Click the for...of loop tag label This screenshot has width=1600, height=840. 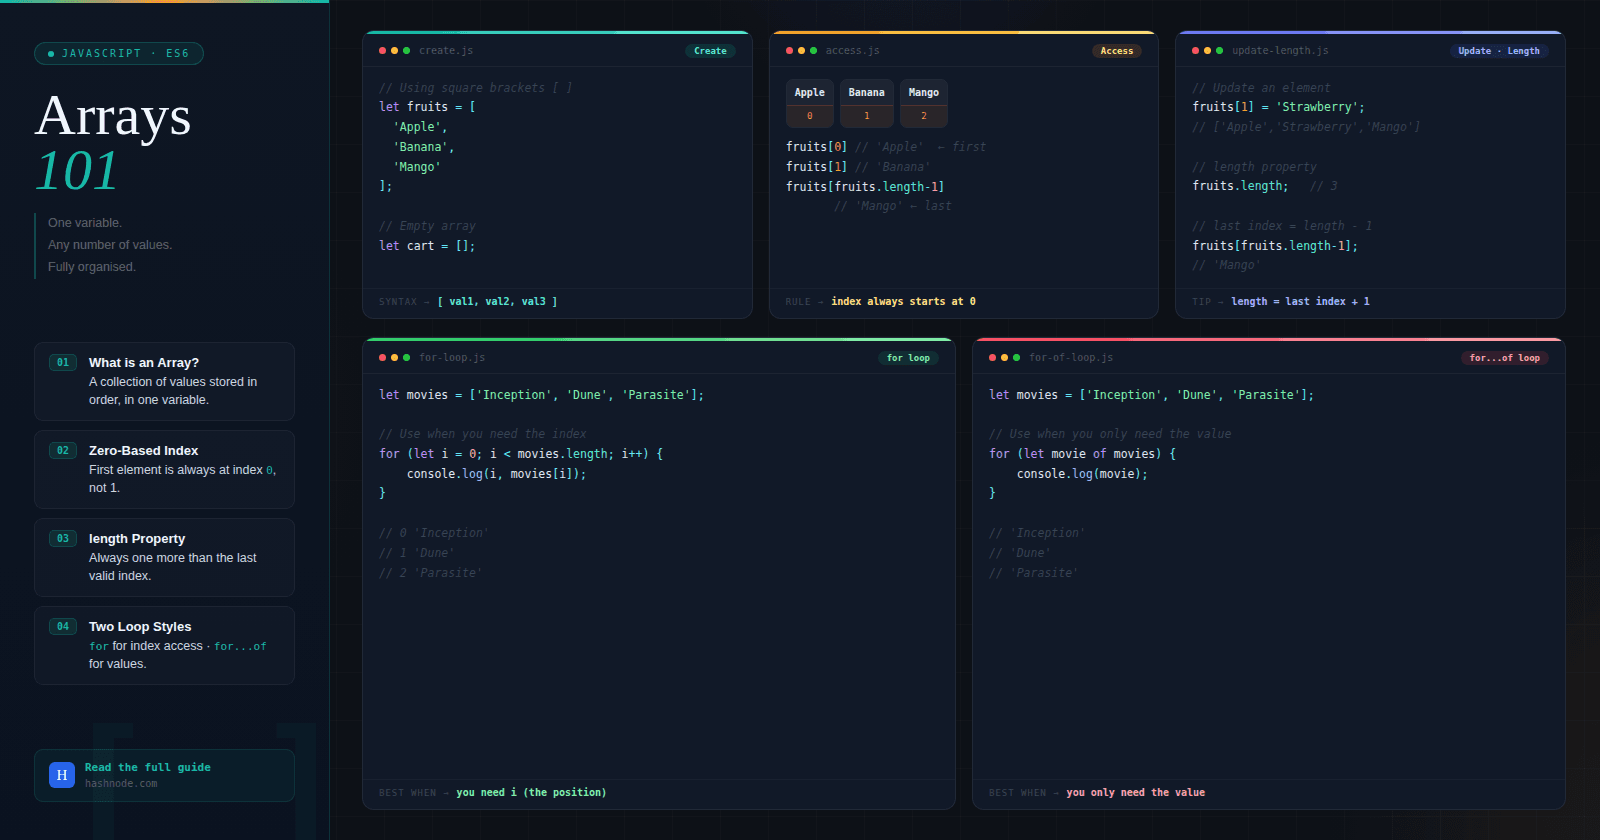[x=1504, y=358]
